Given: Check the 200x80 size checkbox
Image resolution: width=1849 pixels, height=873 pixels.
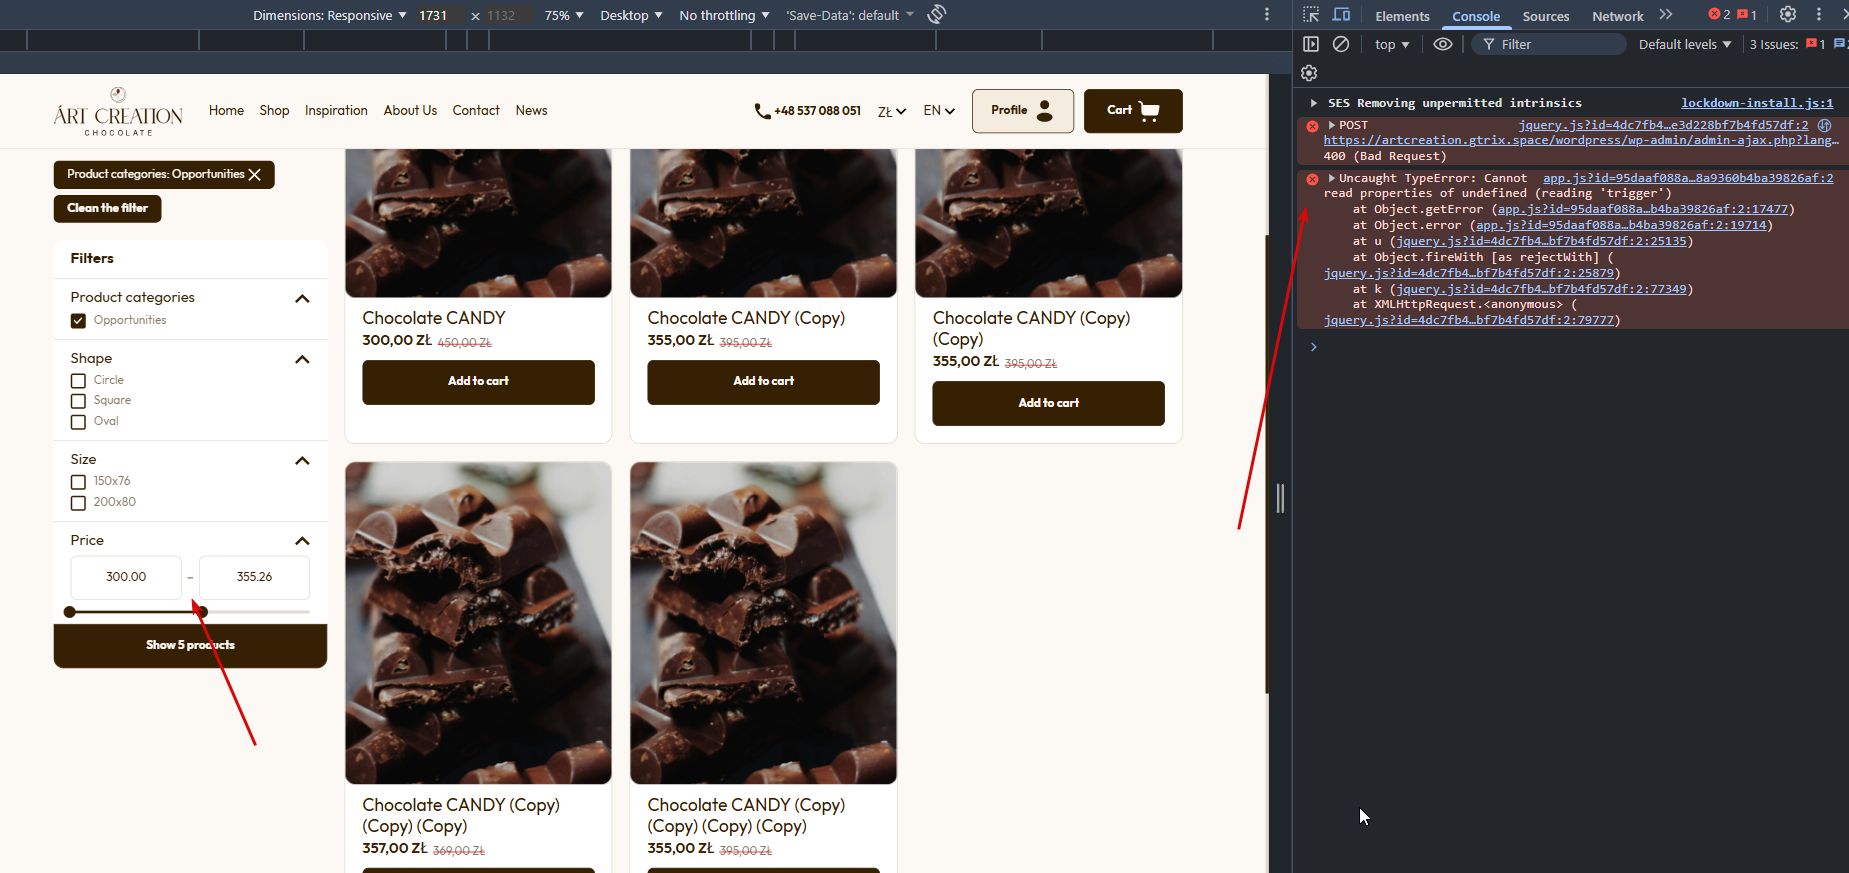Looking at the screenshot, I should pyautogui.click(x=78, y=503).
